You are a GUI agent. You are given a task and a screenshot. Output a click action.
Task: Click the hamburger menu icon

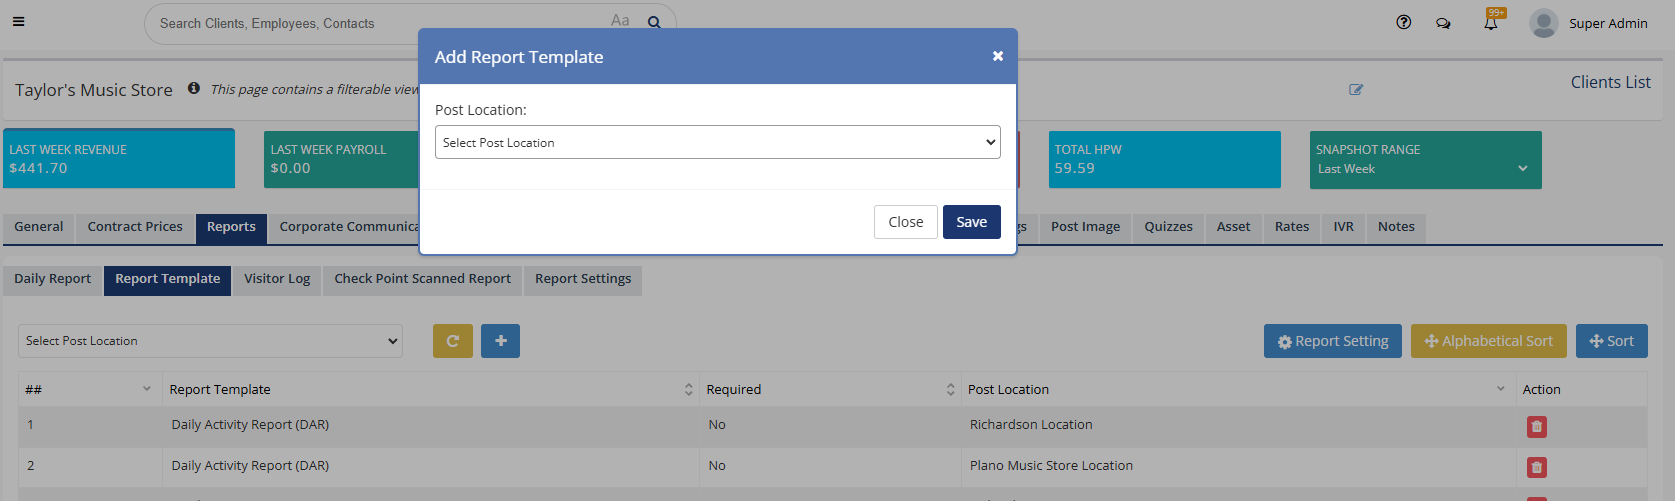18,22
